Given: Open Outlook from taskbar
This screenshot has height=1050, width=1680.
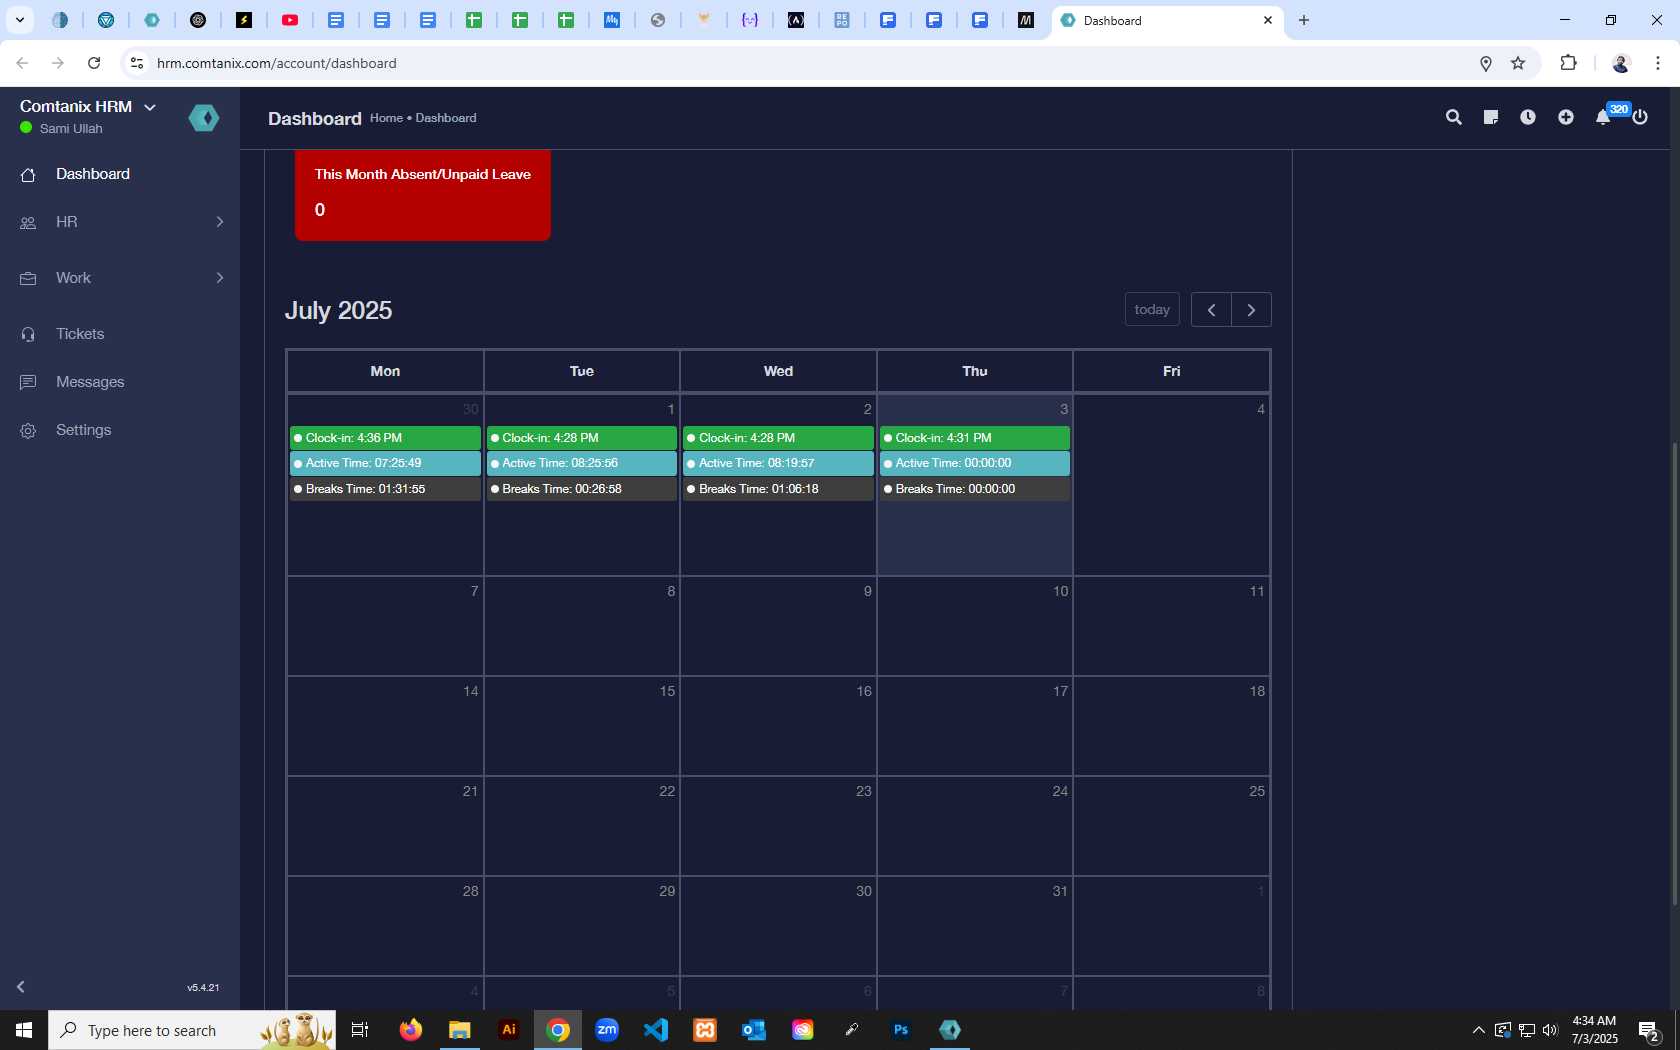Looking at the screenshot, I should pyautogui.click(x=754, y=1030).
